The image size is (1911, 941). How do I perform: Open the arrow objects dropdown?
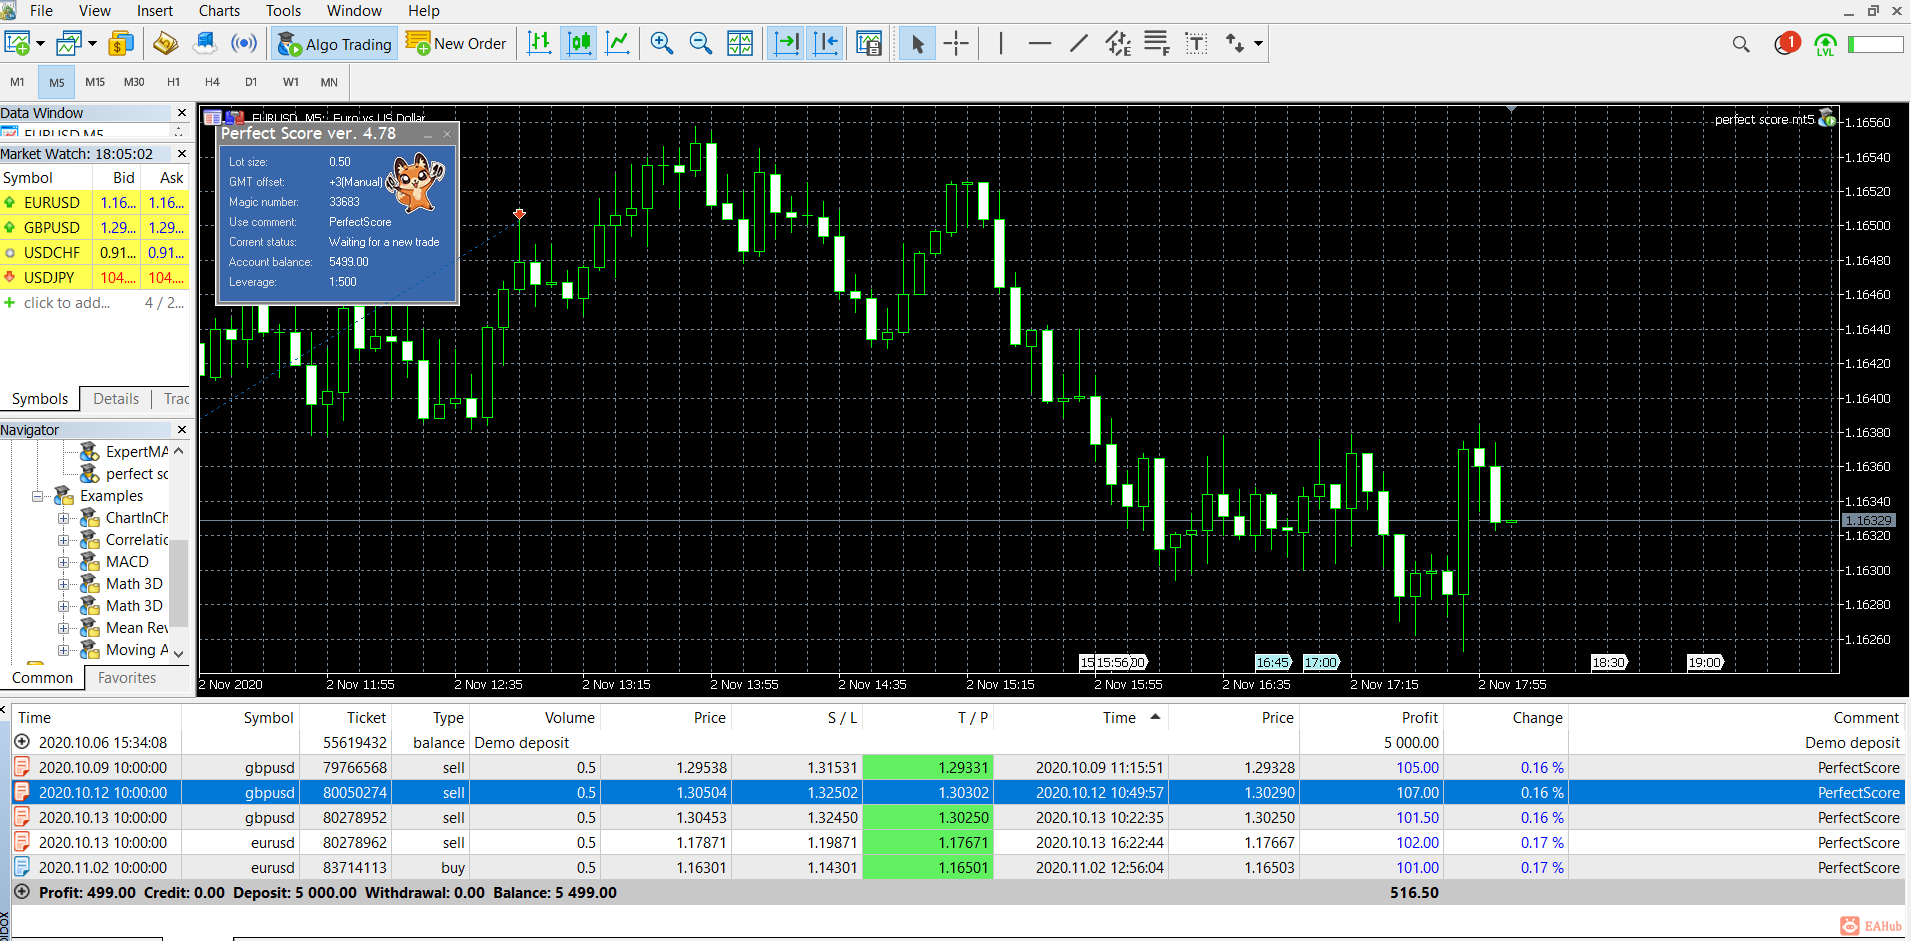[1258, 43]
